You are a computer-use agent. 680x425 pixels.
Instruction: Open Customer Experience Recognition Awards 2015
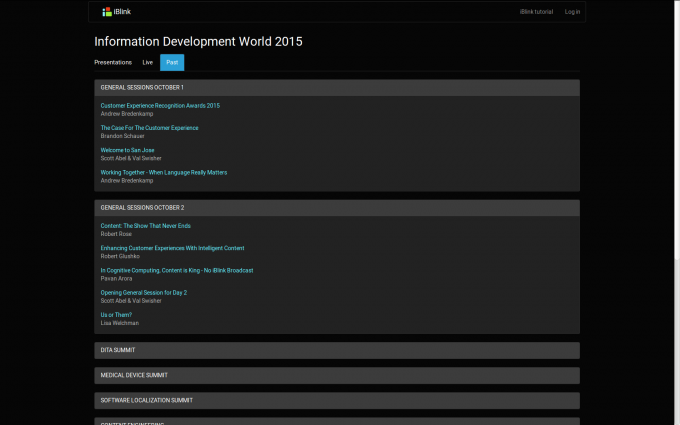tap(160, 105)
